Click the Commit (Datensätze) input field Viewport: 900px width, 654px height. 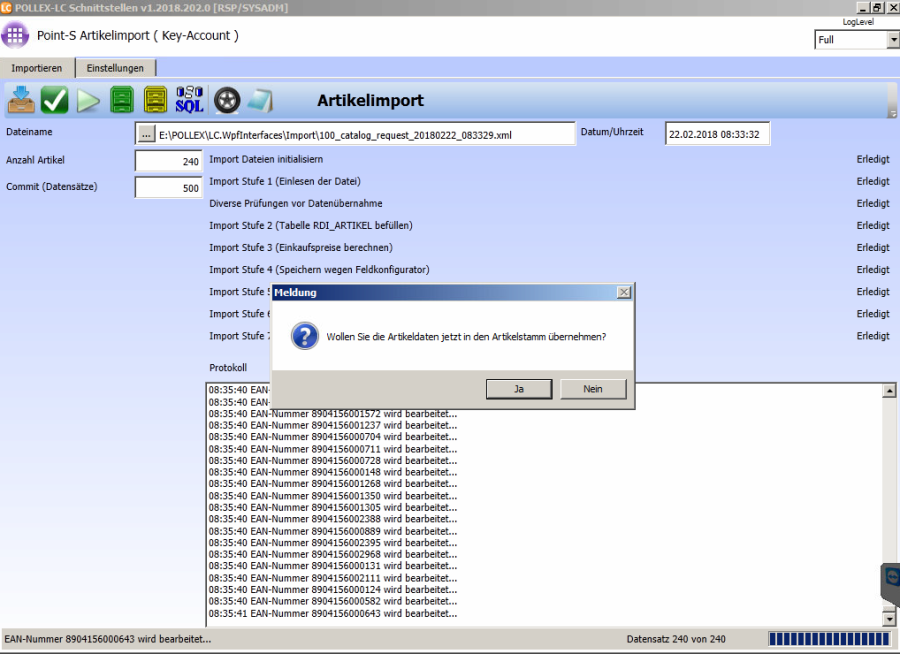(x=168, y=187)
